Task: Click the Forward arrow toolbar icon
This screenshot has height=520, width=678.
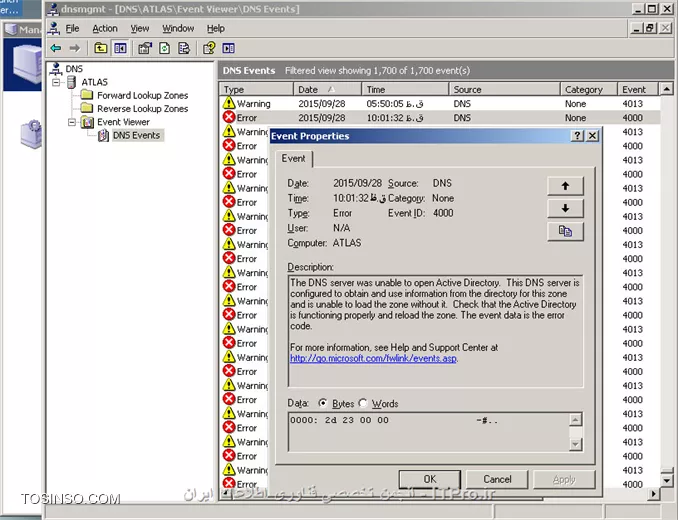Action: (x=75, y=48)
